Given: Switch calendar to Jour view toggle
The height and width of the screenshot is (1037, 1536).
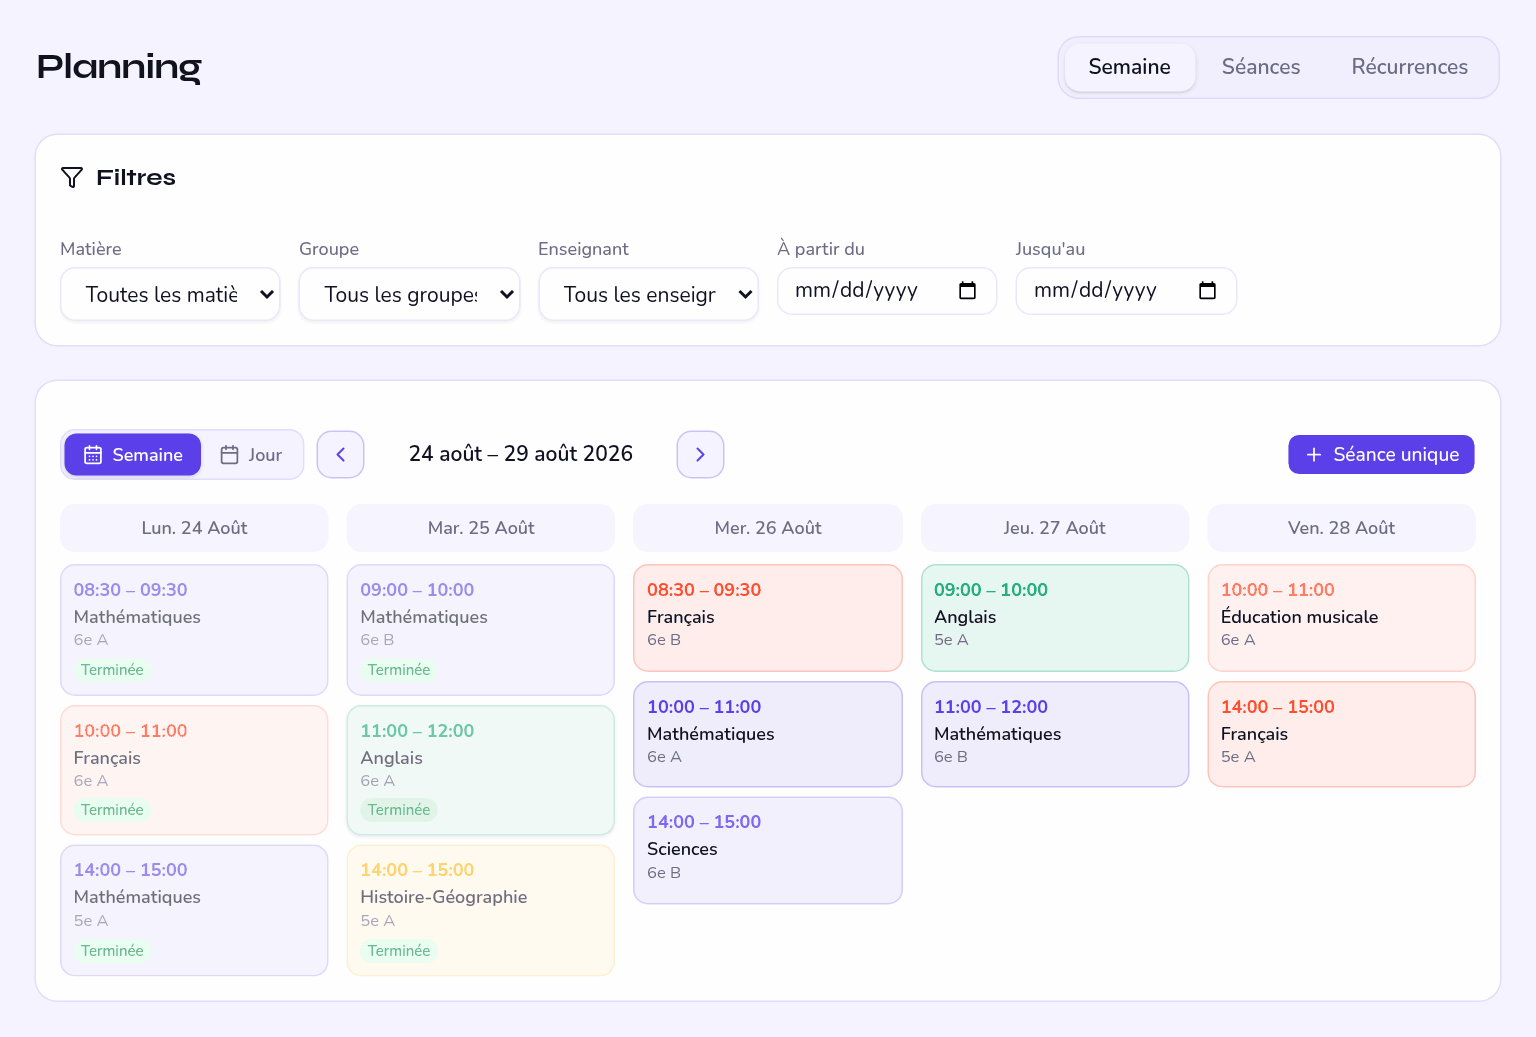Looking at the screenshot, I should 252,455.
